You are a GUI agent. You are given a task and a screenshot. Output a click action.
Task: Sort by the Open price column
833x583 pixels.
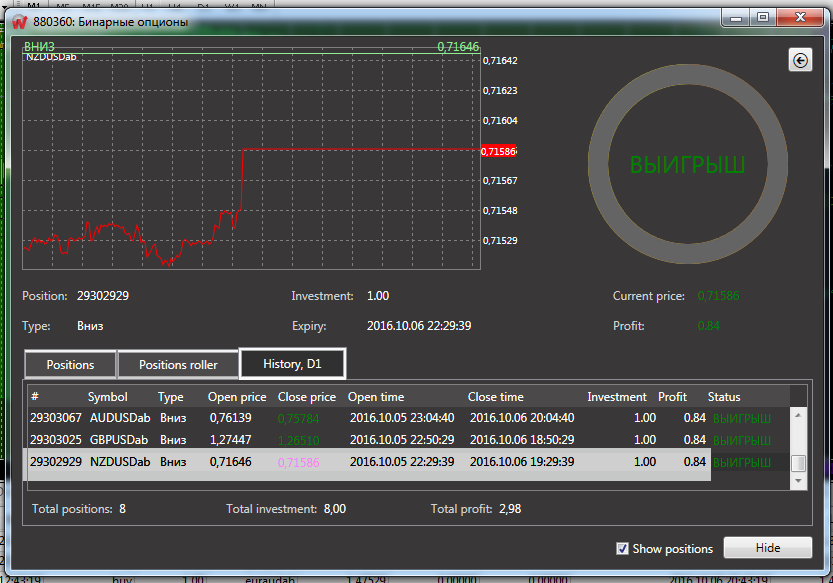[237, 397]
